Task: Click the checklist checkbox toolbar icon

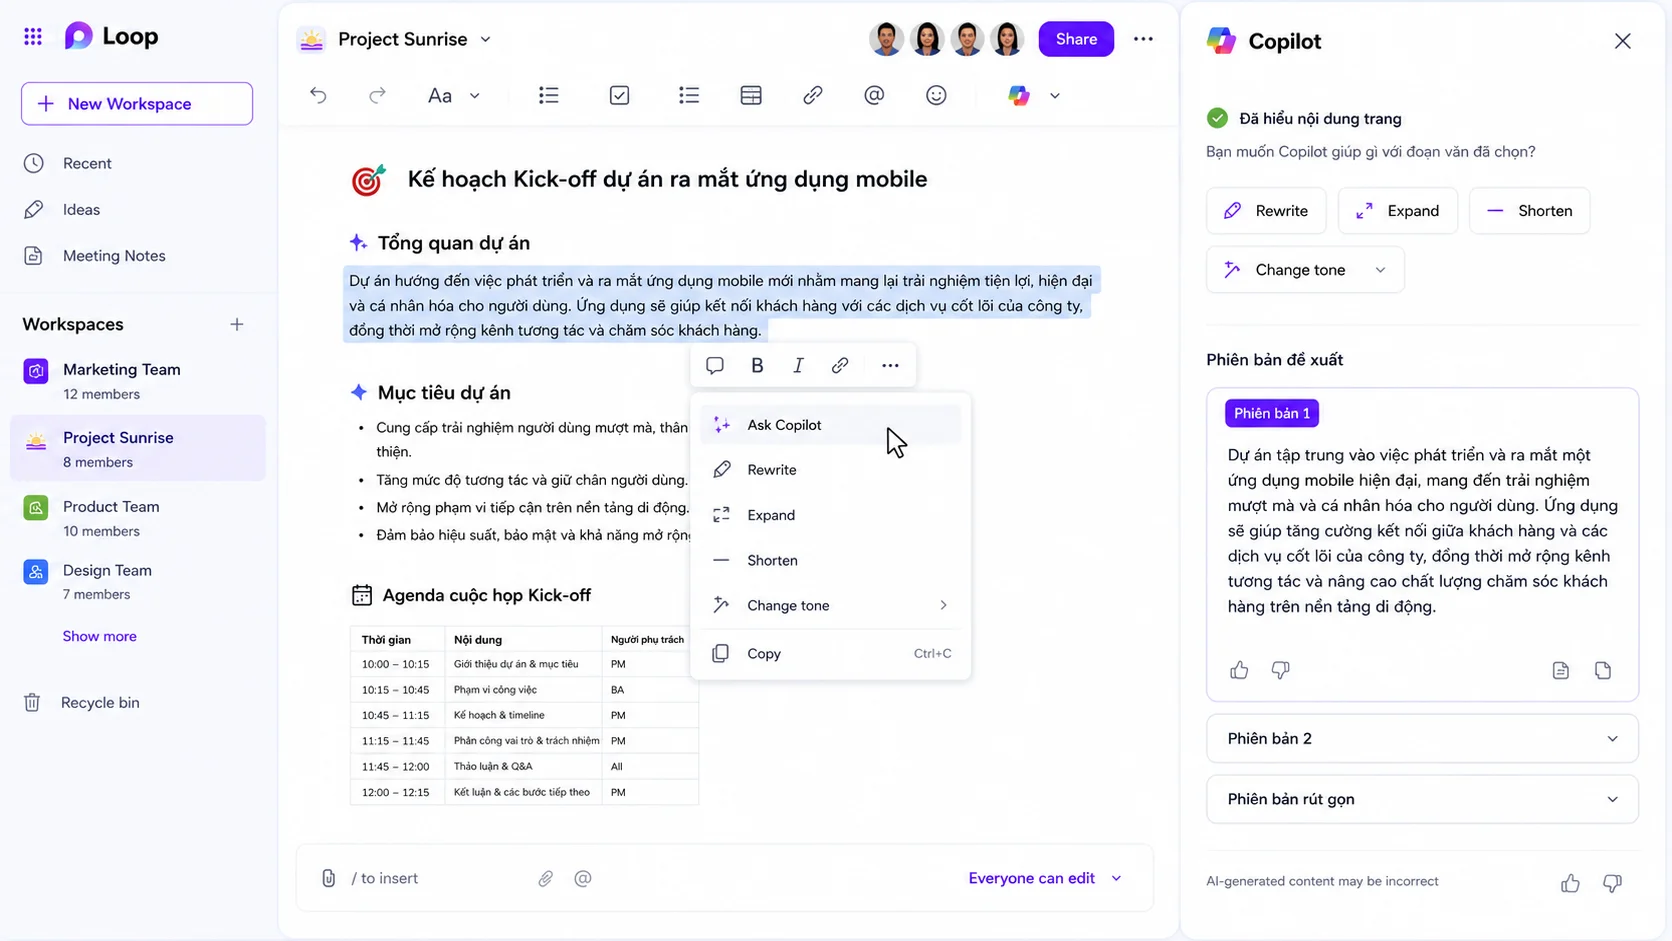Action: click(619, 95)
